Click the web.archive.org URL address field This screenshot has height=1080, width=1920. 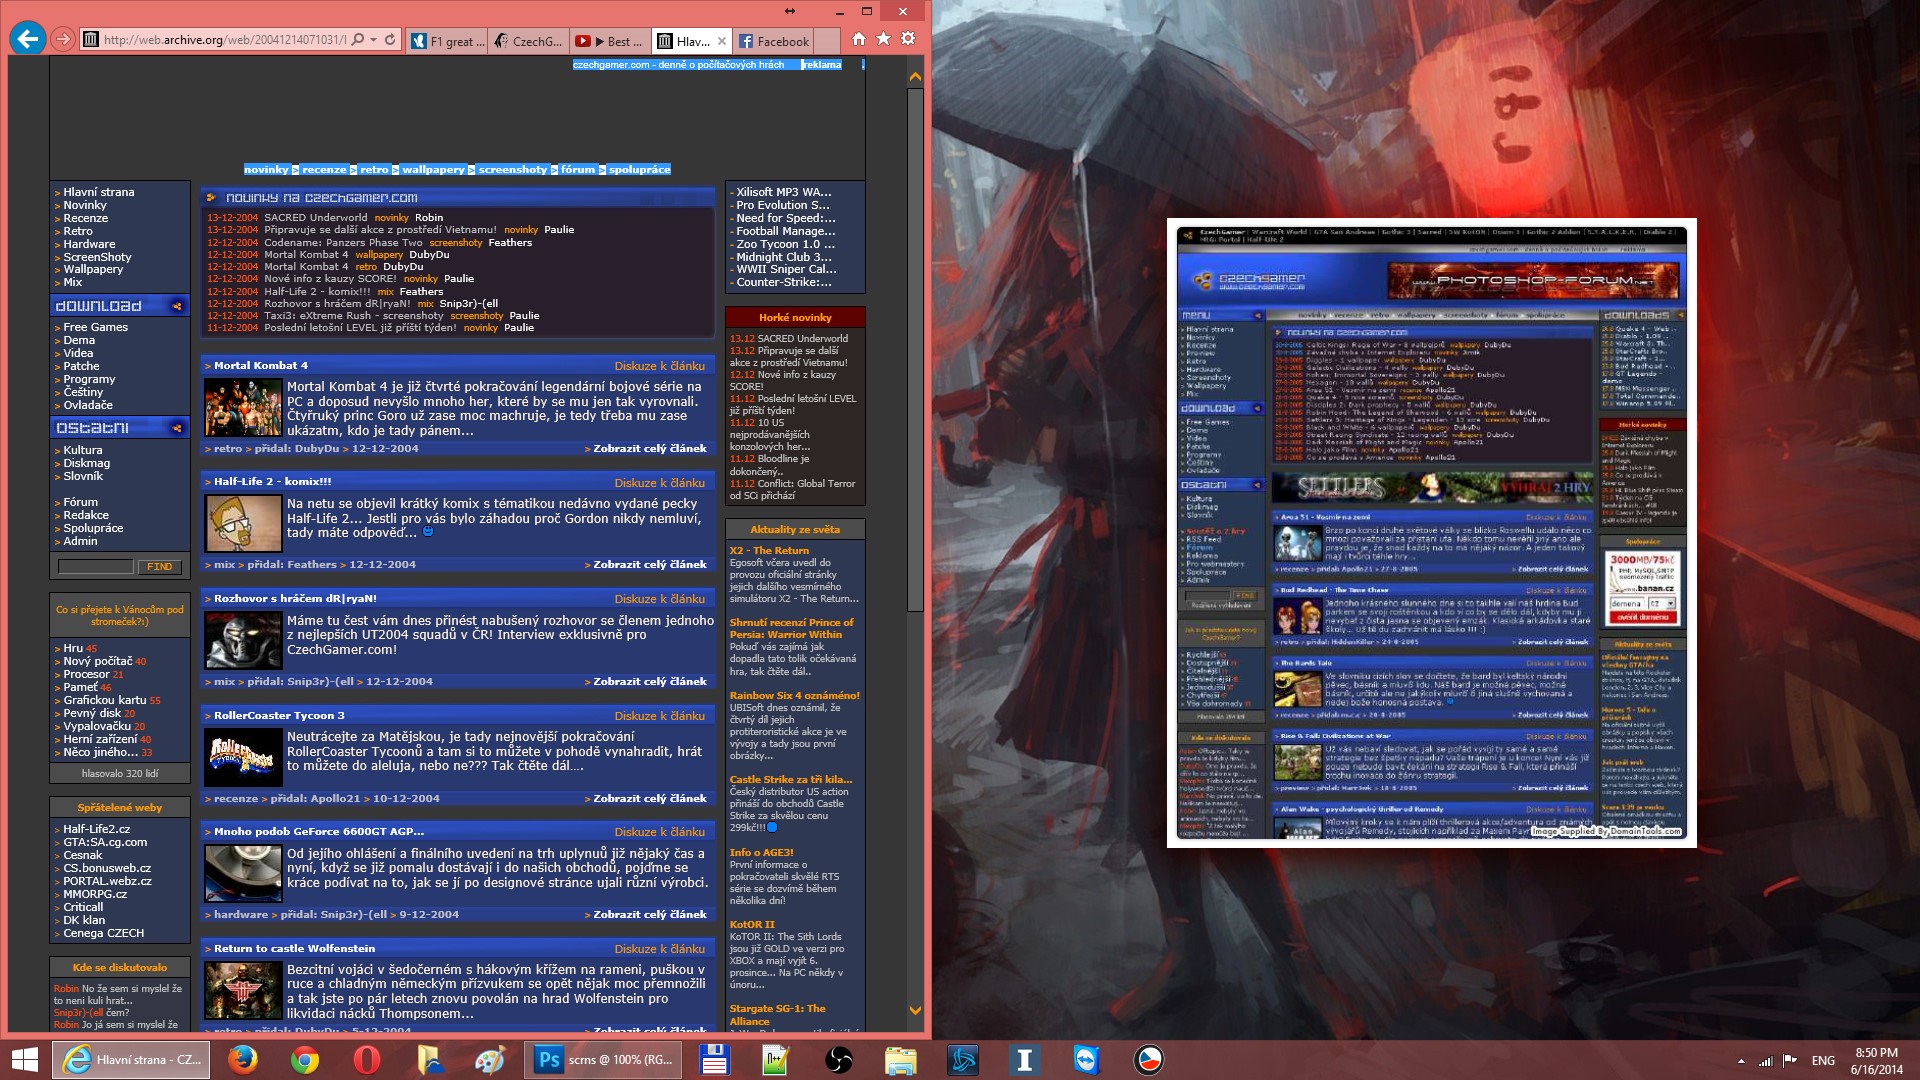click(x=225, y=40)
